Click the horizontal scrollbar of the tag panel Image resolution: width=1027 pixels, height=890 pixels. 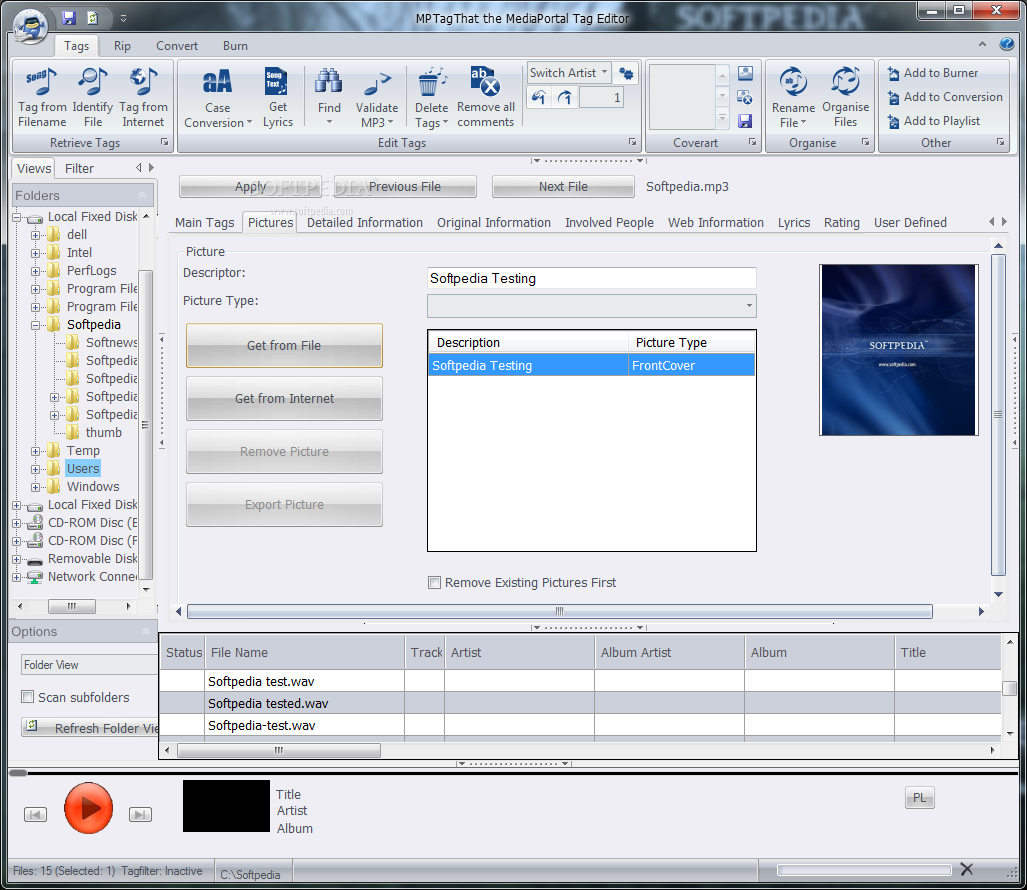tap(559, 611)
